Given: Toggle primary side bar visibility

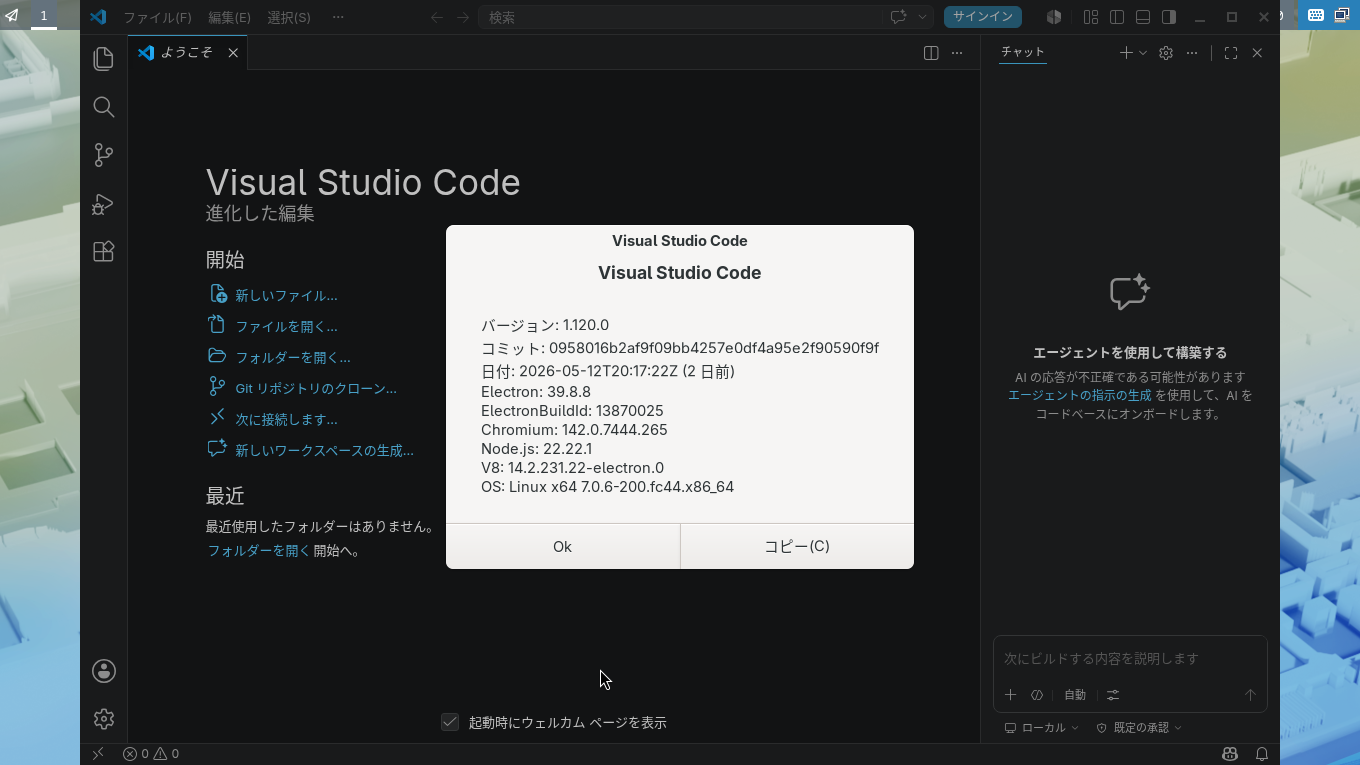Looking at the screenshot, I should pyautogui.click(x=1117, y=17).
